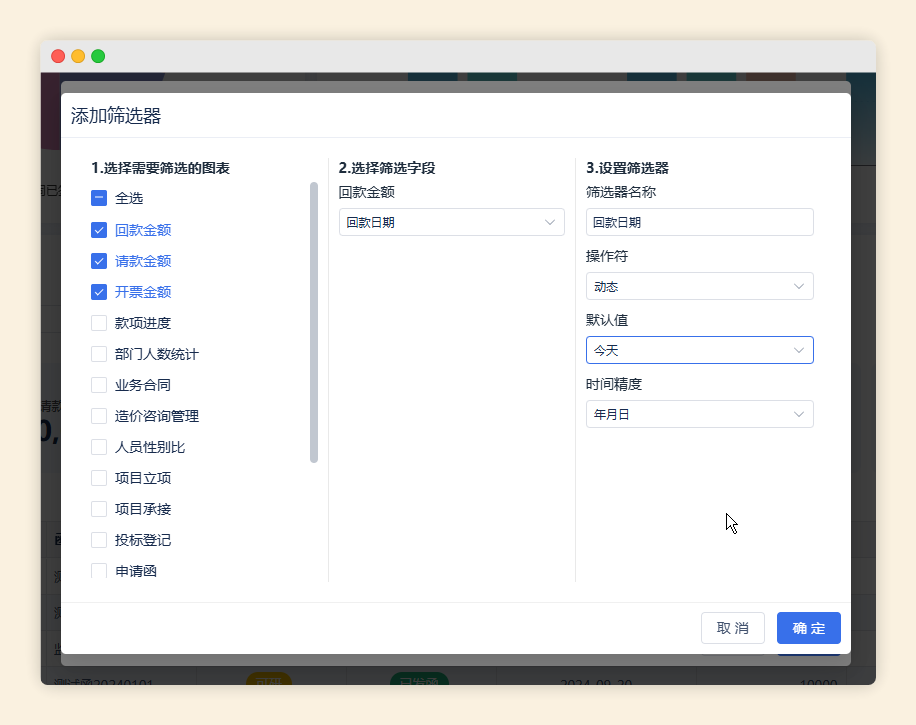916x725 pixels.
Task: Select the 项目立项 checkbox
Action: click(99, 478)
